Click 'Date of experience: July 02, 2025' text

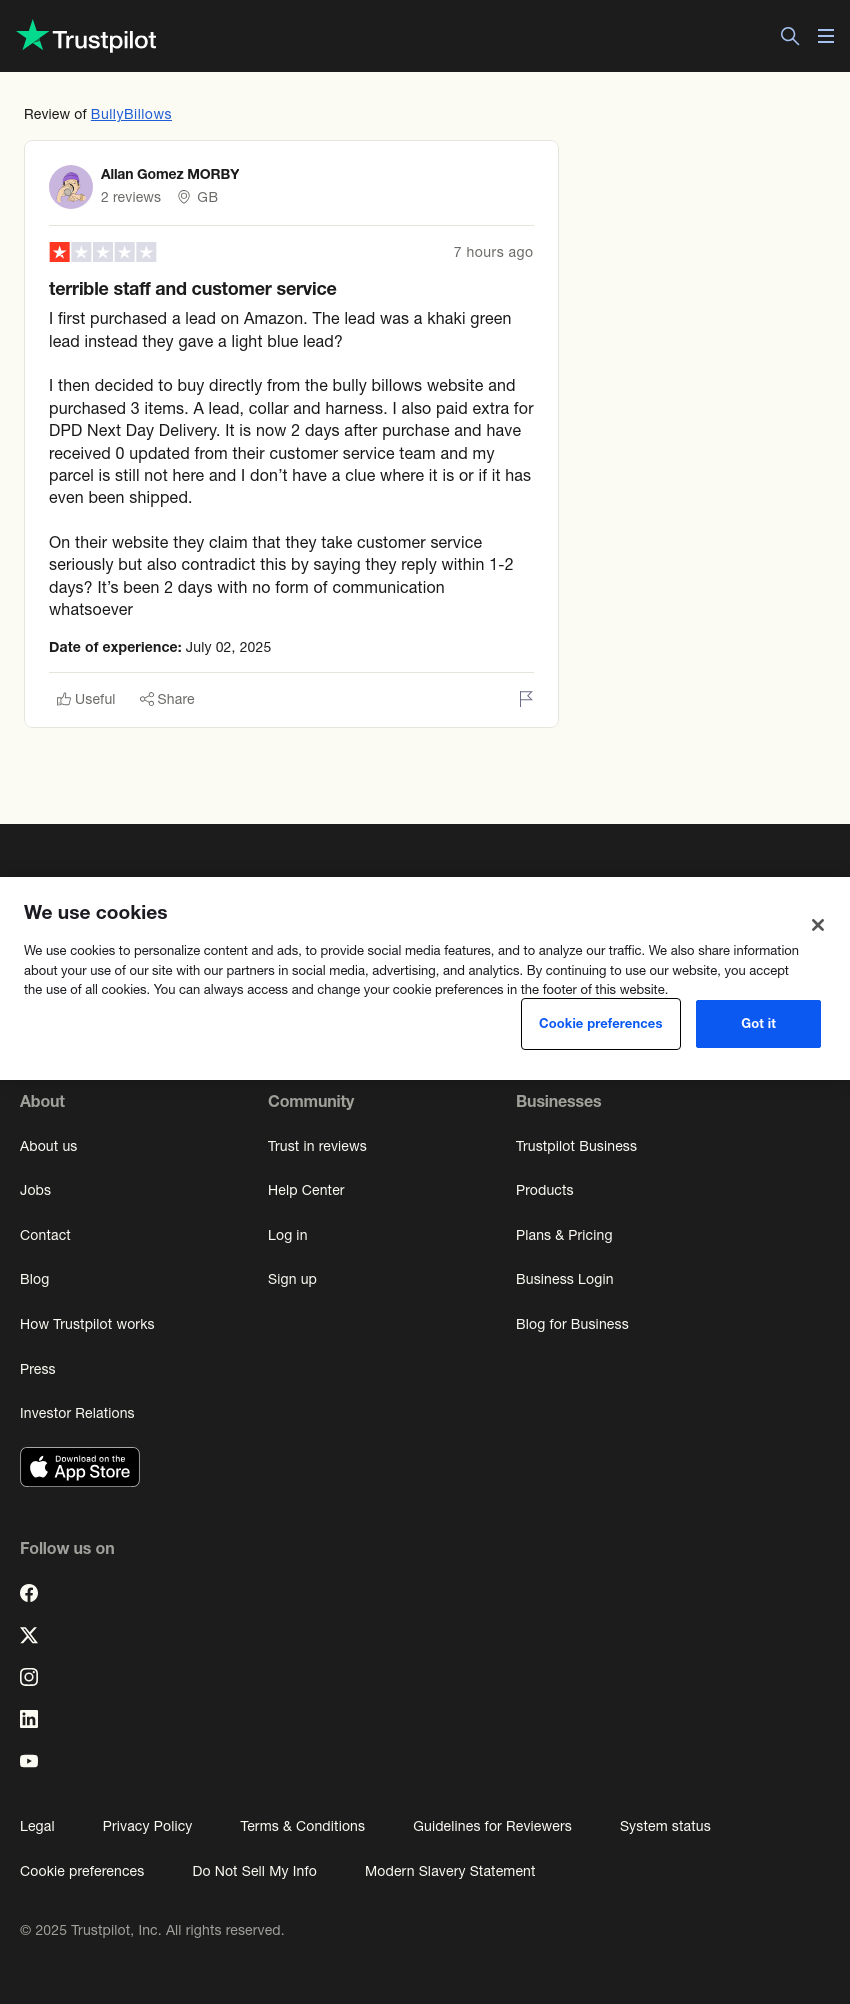[x=160, y=647]
